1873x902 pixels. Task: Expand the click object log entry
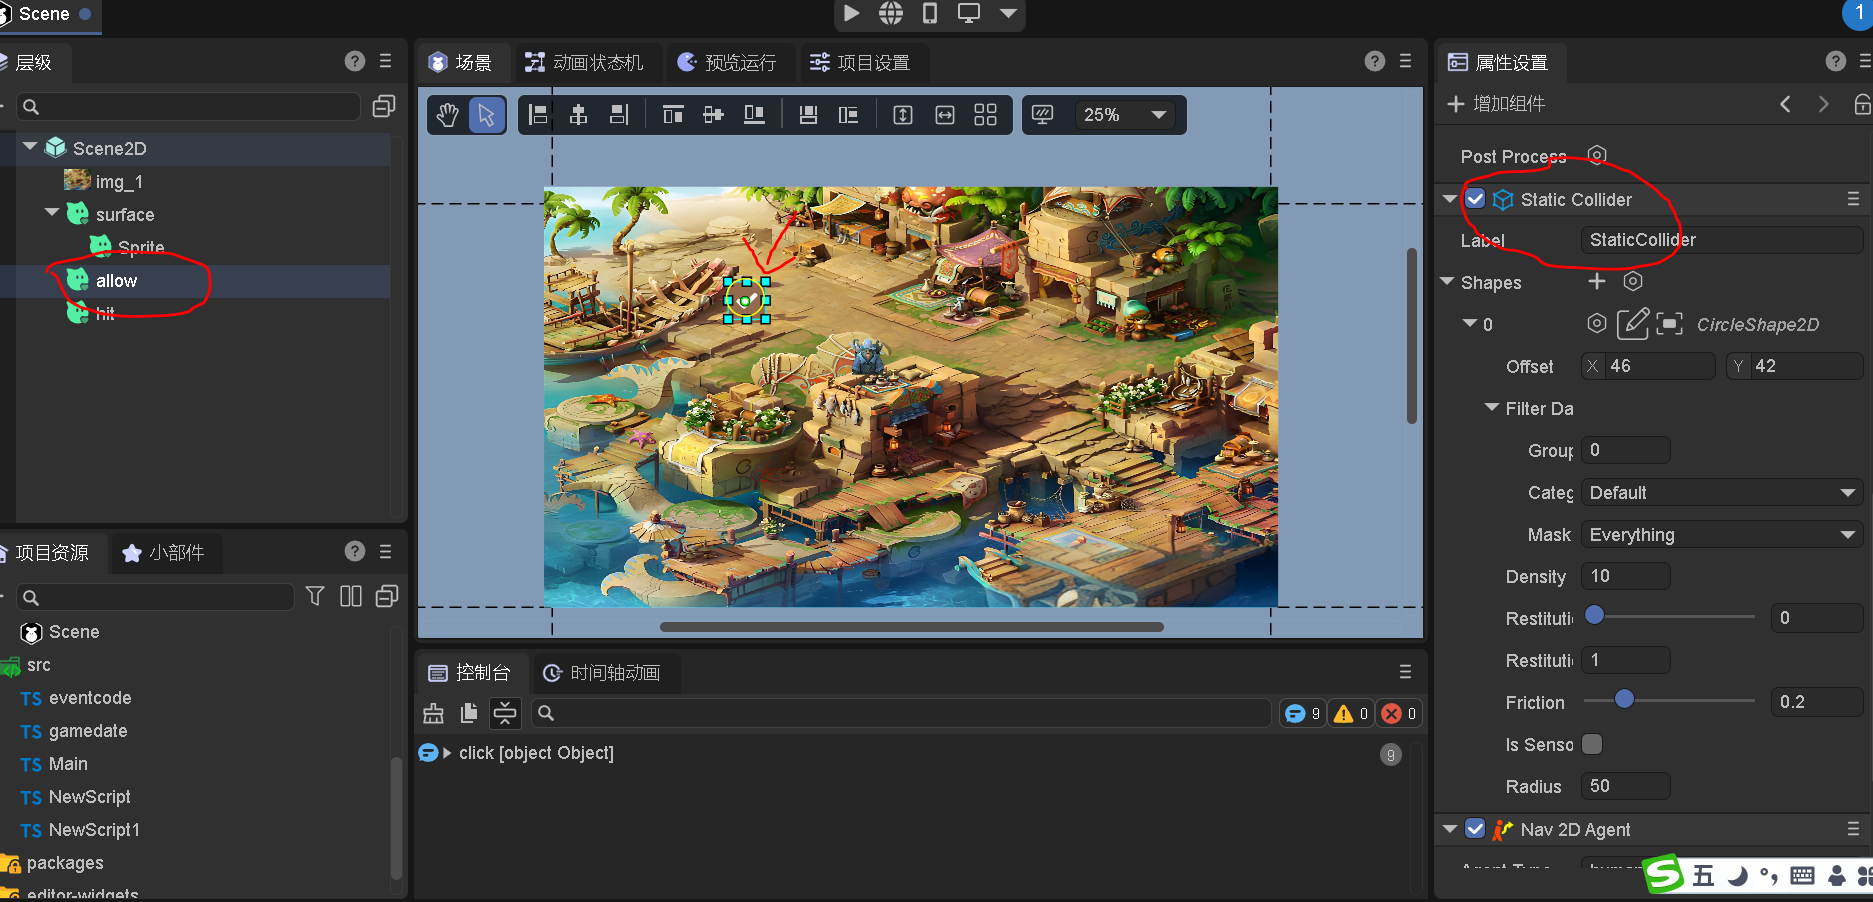[447, 753]
